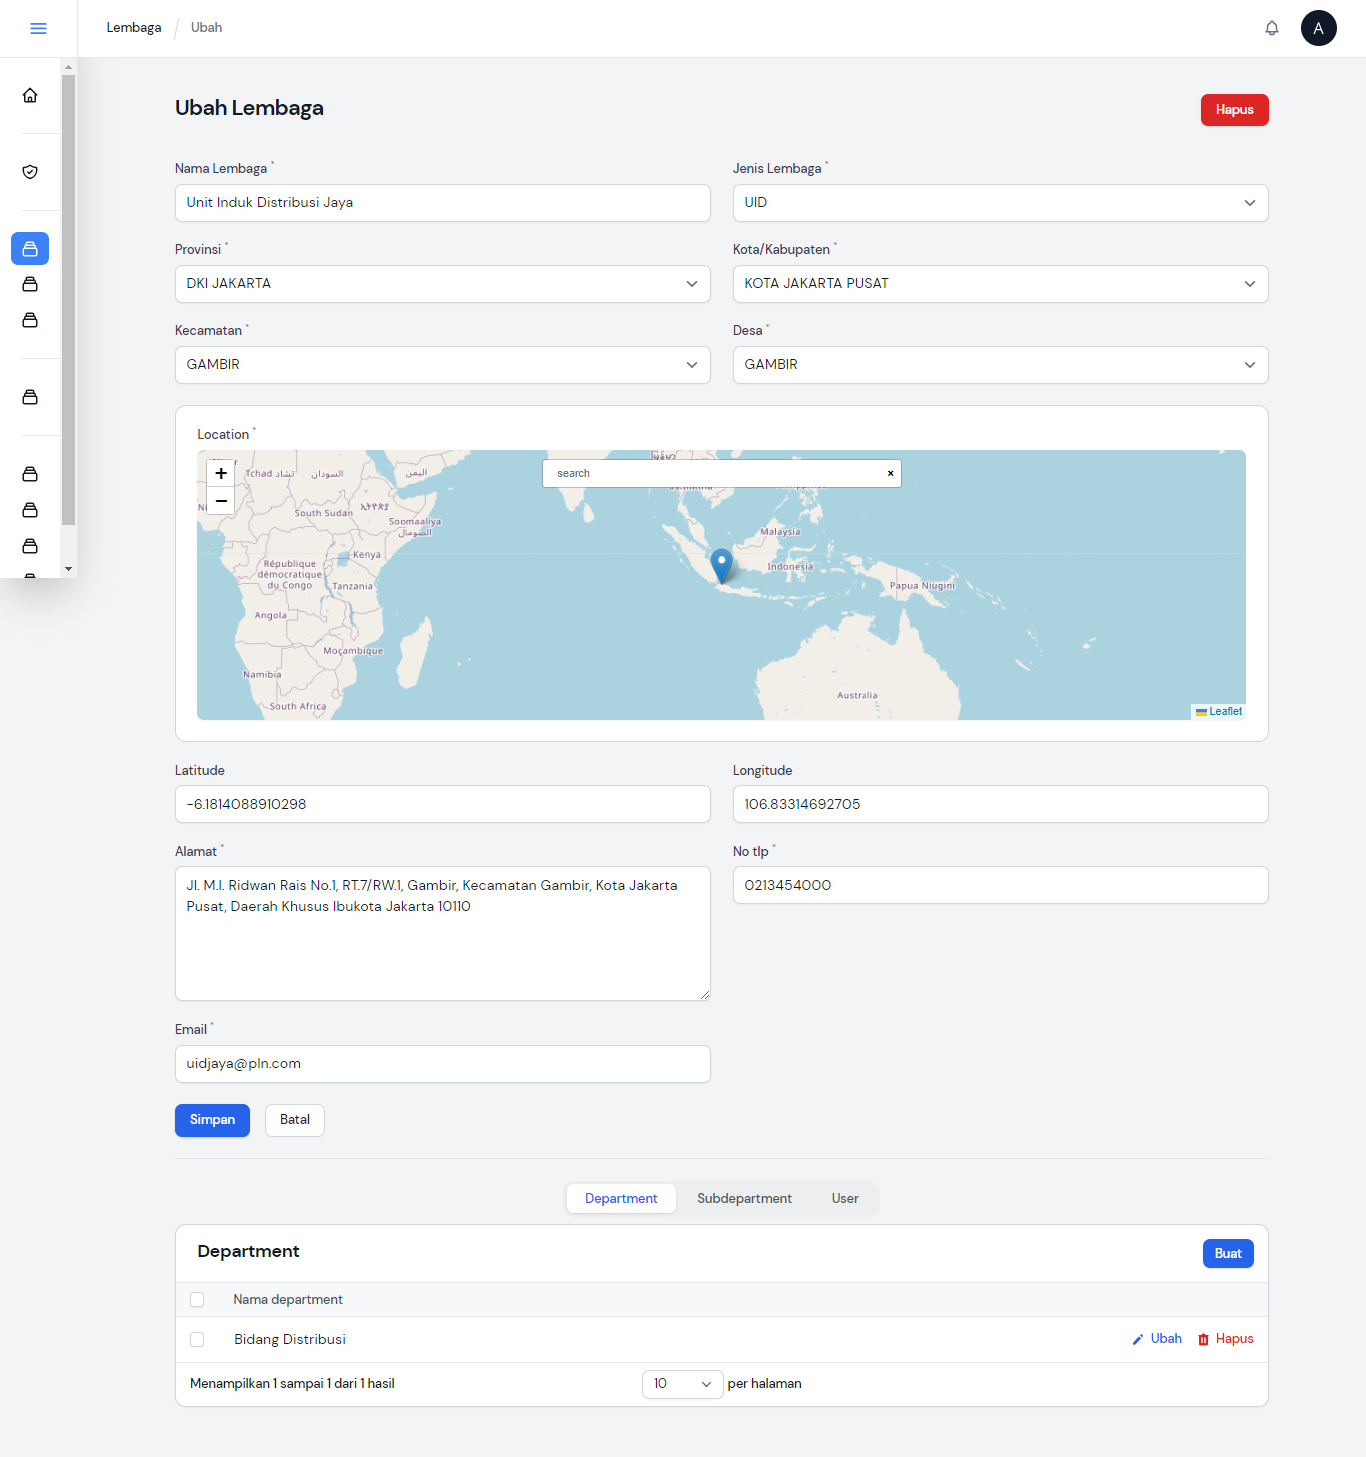Screen dimensions: 1366x1457
Task: Check the Bidang Distribusi row checkbox
Action: pos(197,1339)
